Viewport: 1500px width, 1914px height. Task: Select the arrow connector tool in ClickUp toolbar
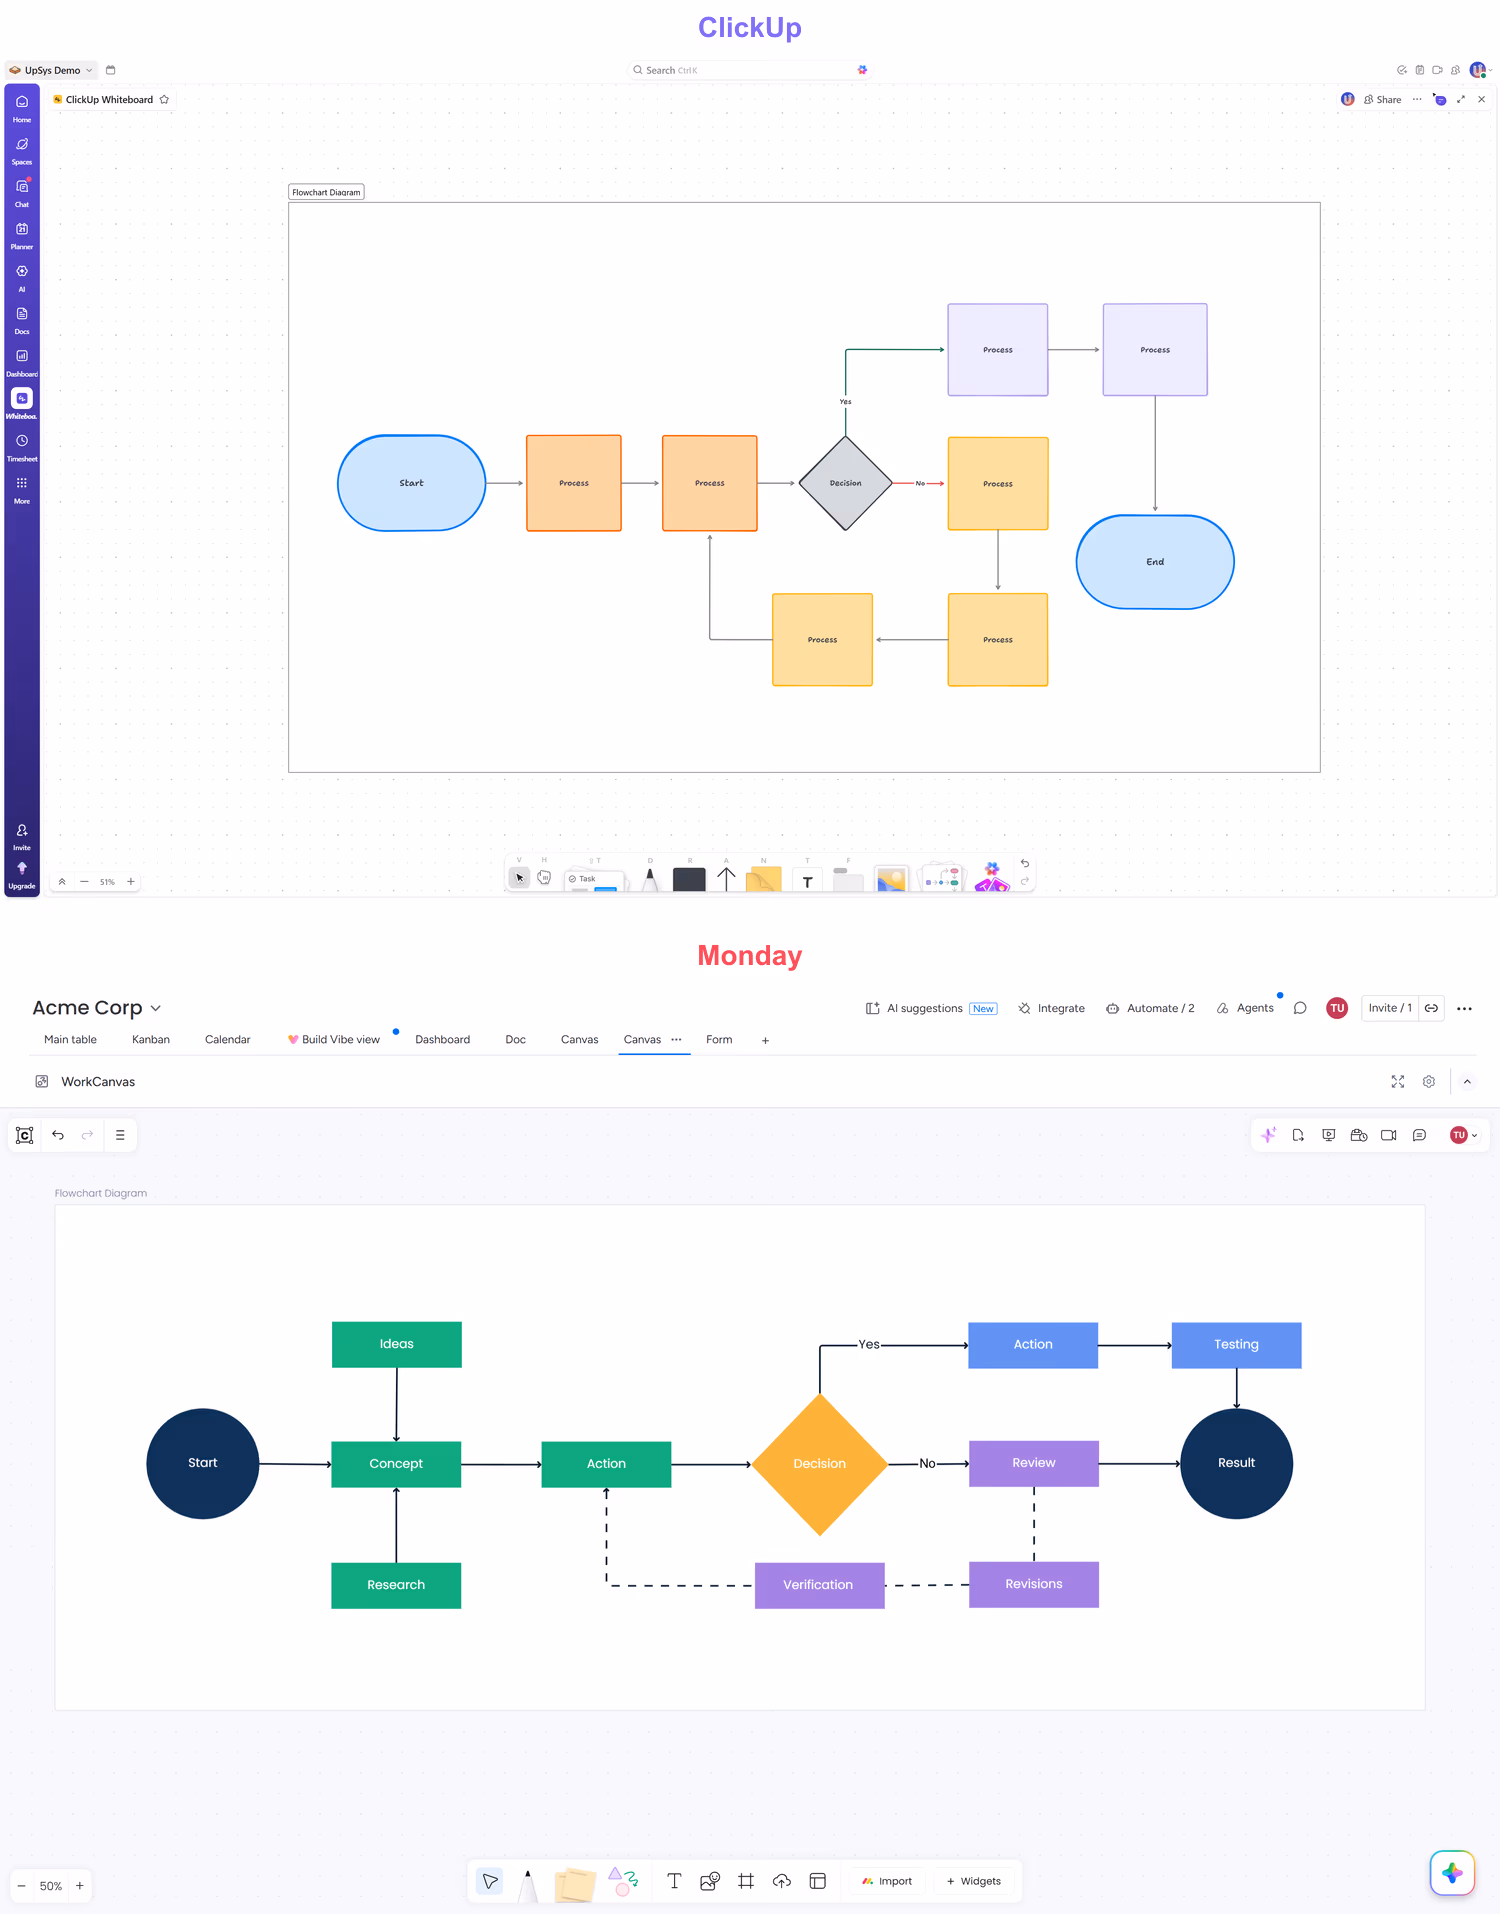tap(726, 879)
